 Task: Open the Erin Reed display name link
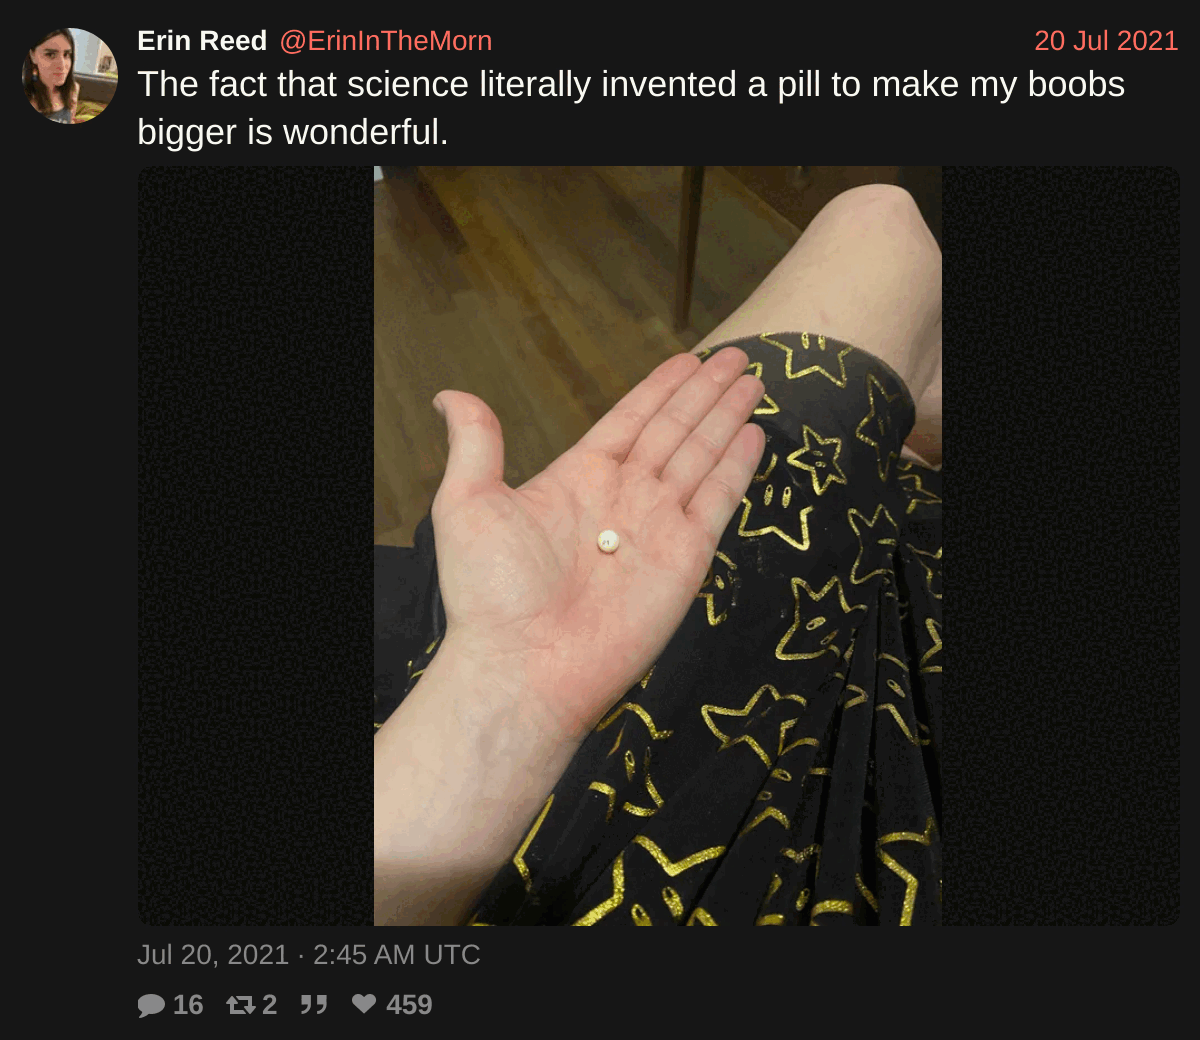click(x=202, y=41)
